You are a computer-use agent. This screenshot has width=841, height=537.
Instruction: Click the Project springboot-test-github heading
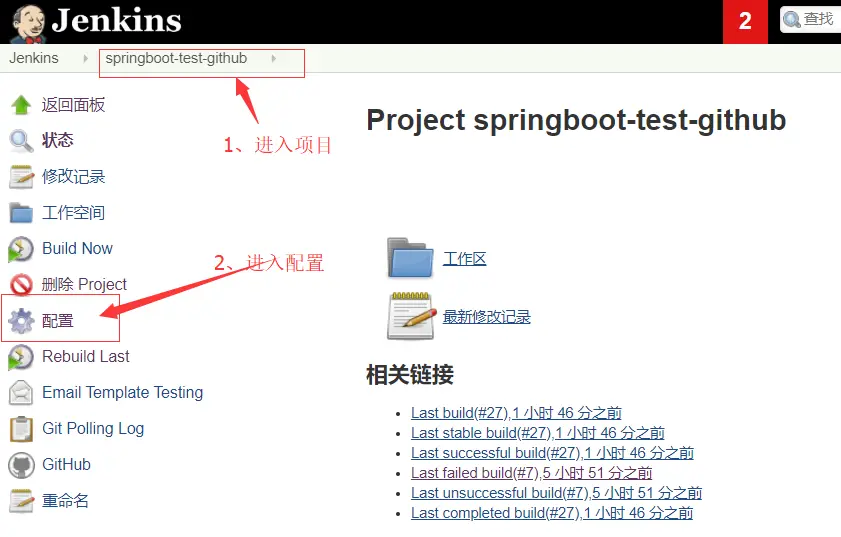click(576, 120)
